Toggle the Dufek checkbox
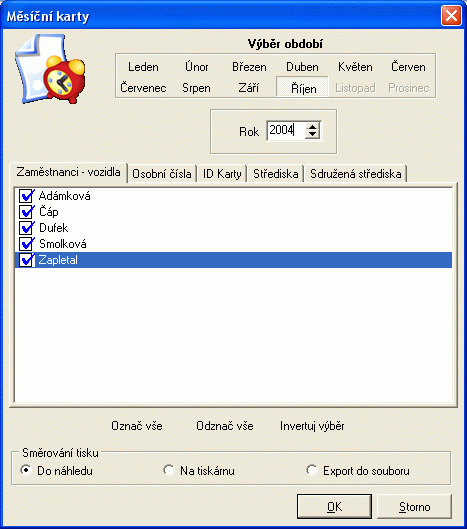The image size is (467, 529). [26, 228]
